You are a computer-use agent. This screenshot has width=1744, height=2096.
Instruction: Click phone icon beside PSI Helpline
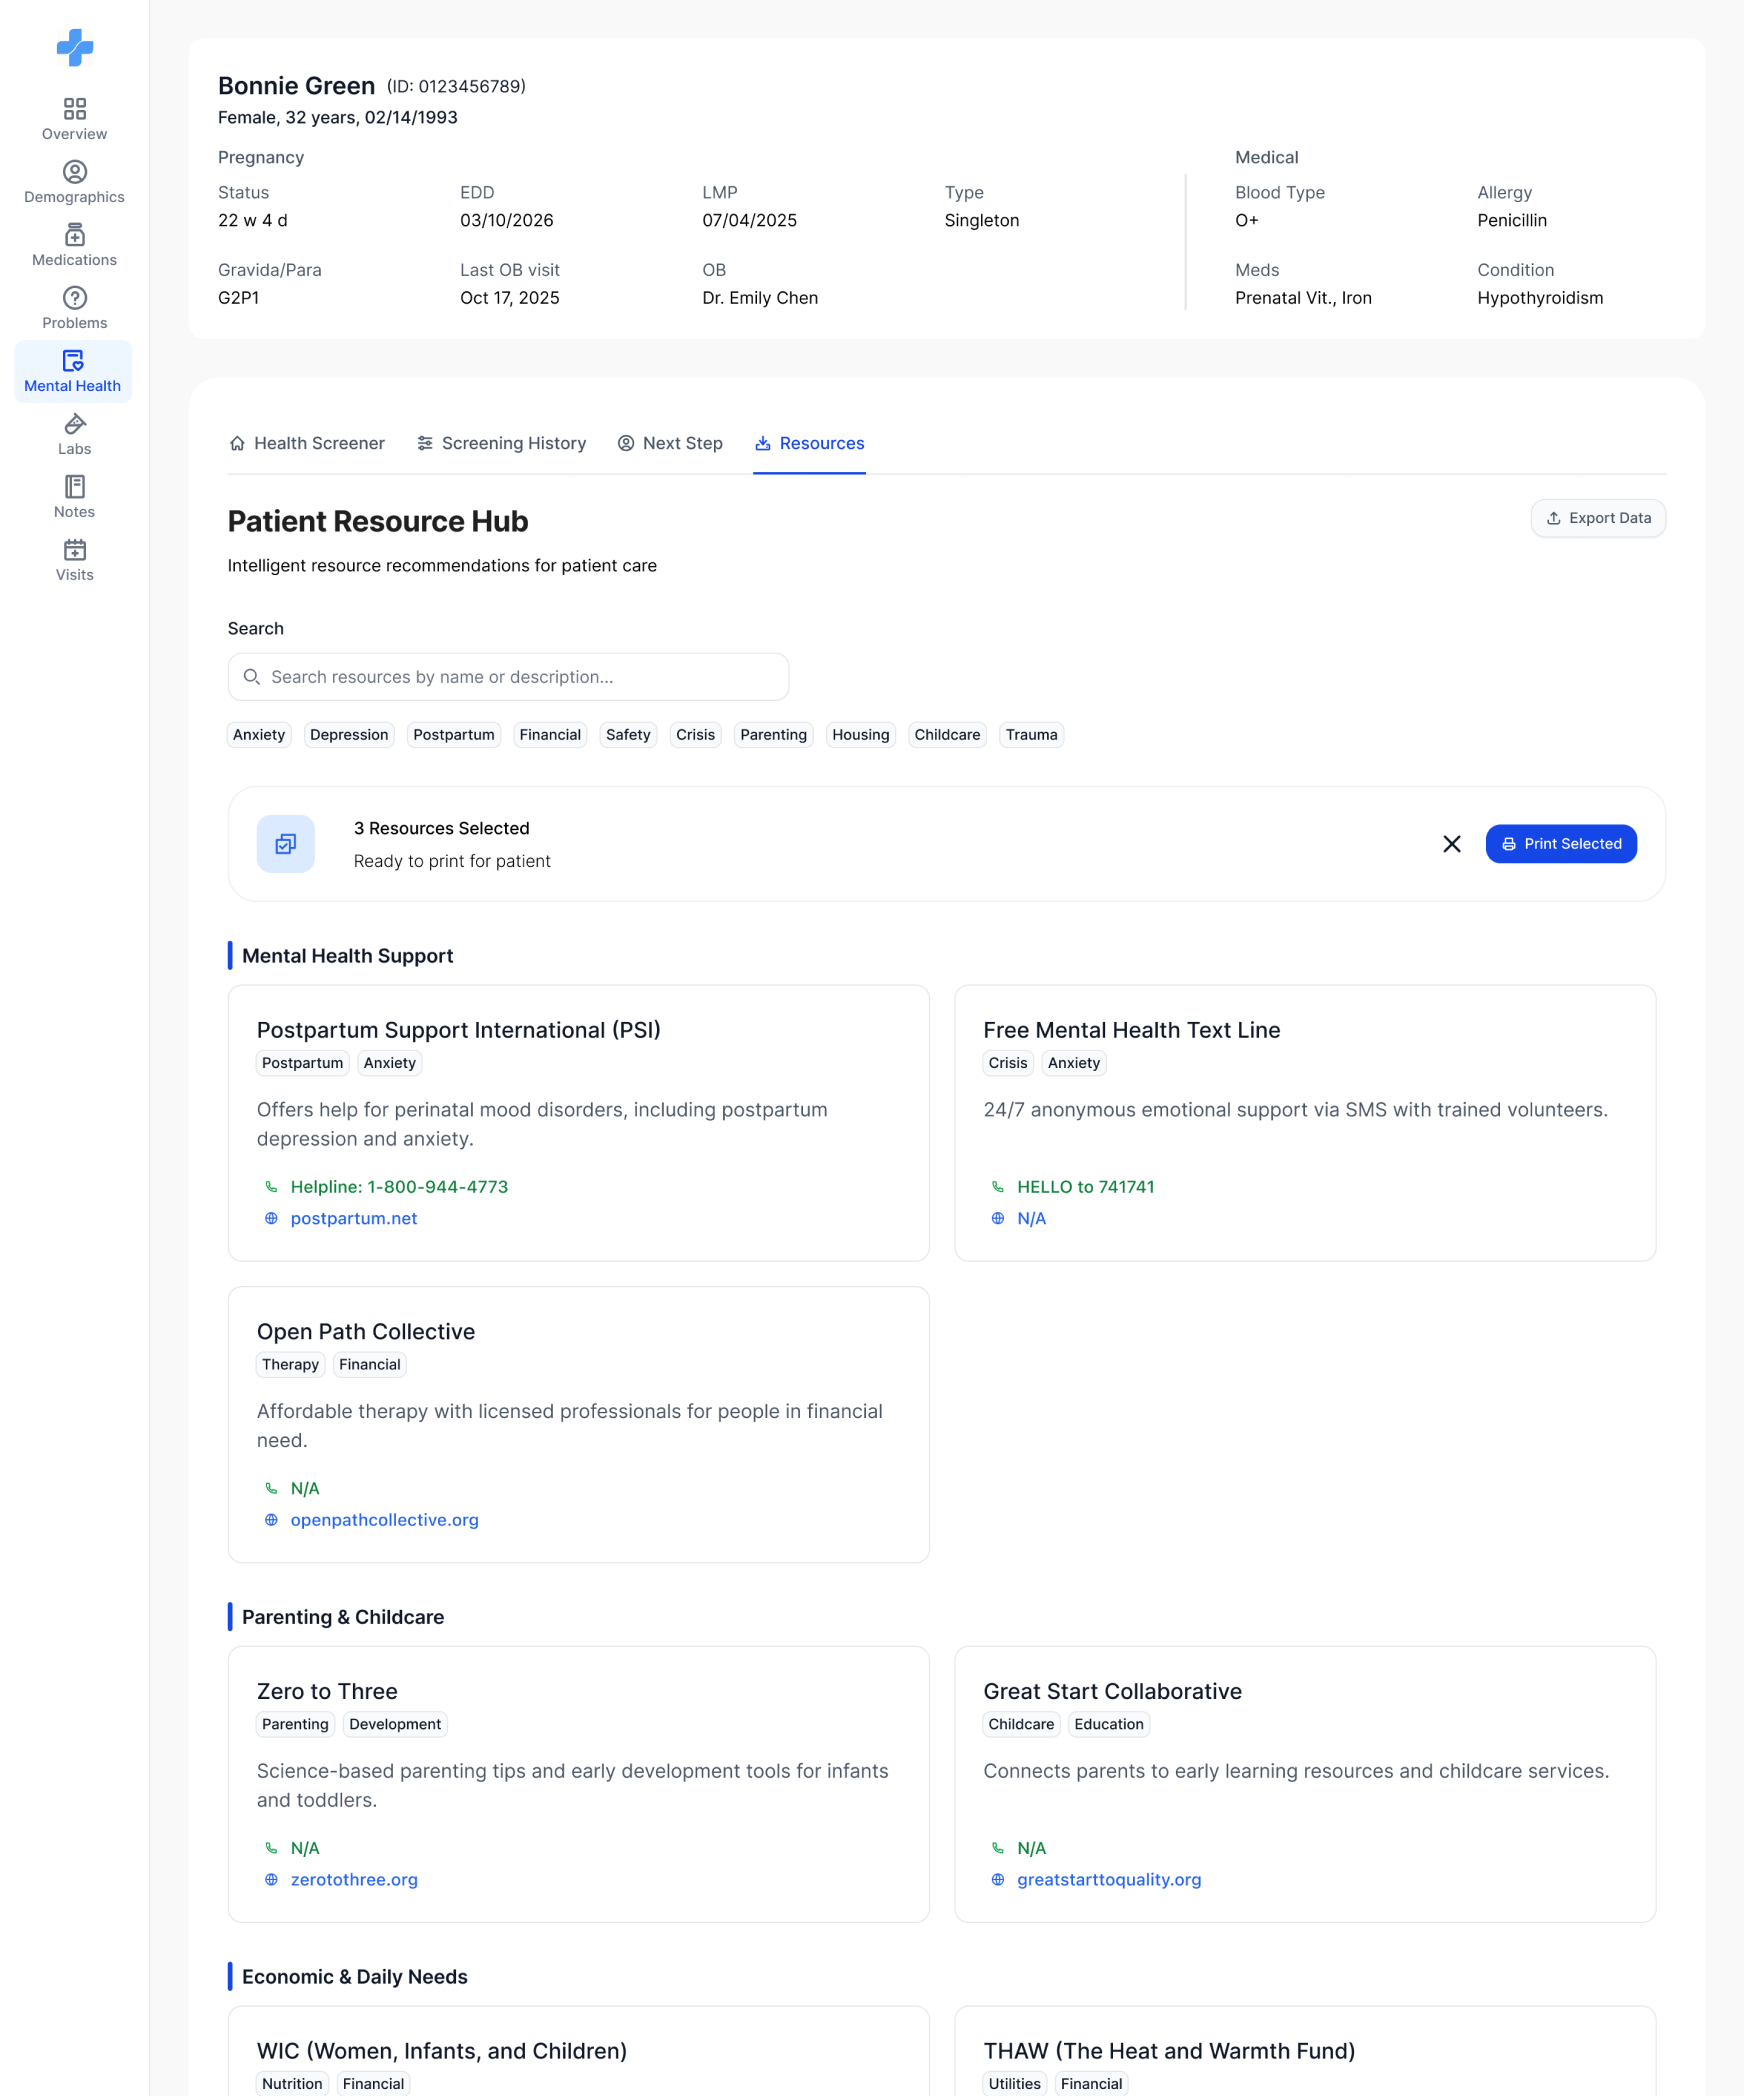coord(271,1187)
